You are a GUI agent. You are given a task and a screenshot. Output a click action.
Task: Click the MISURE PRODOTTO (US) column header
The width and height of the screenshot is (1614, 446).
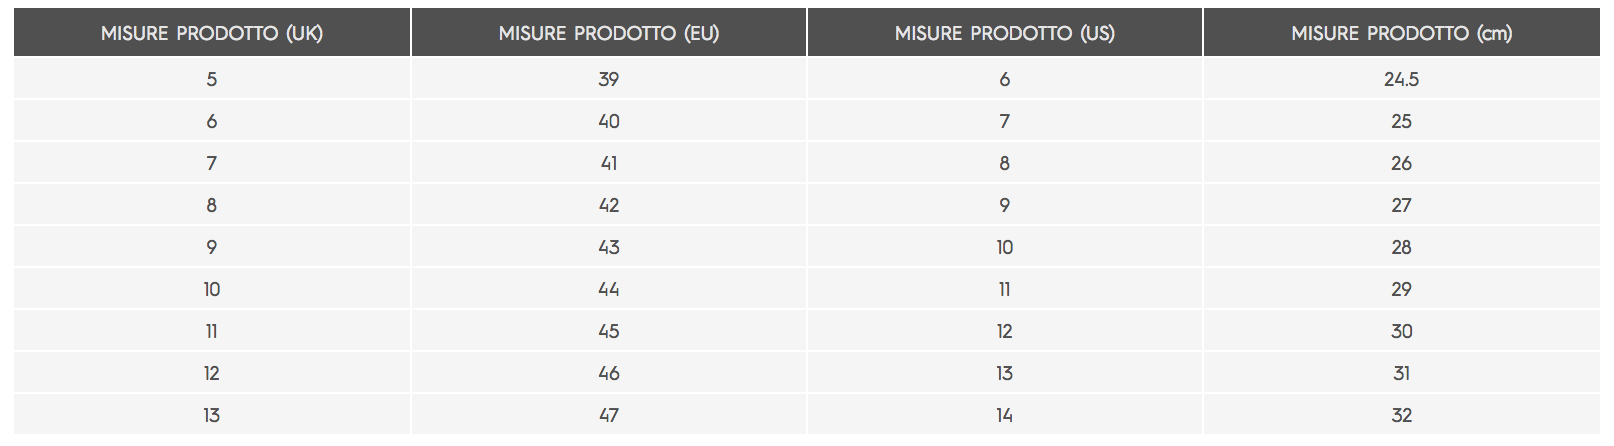[1005, 32]
